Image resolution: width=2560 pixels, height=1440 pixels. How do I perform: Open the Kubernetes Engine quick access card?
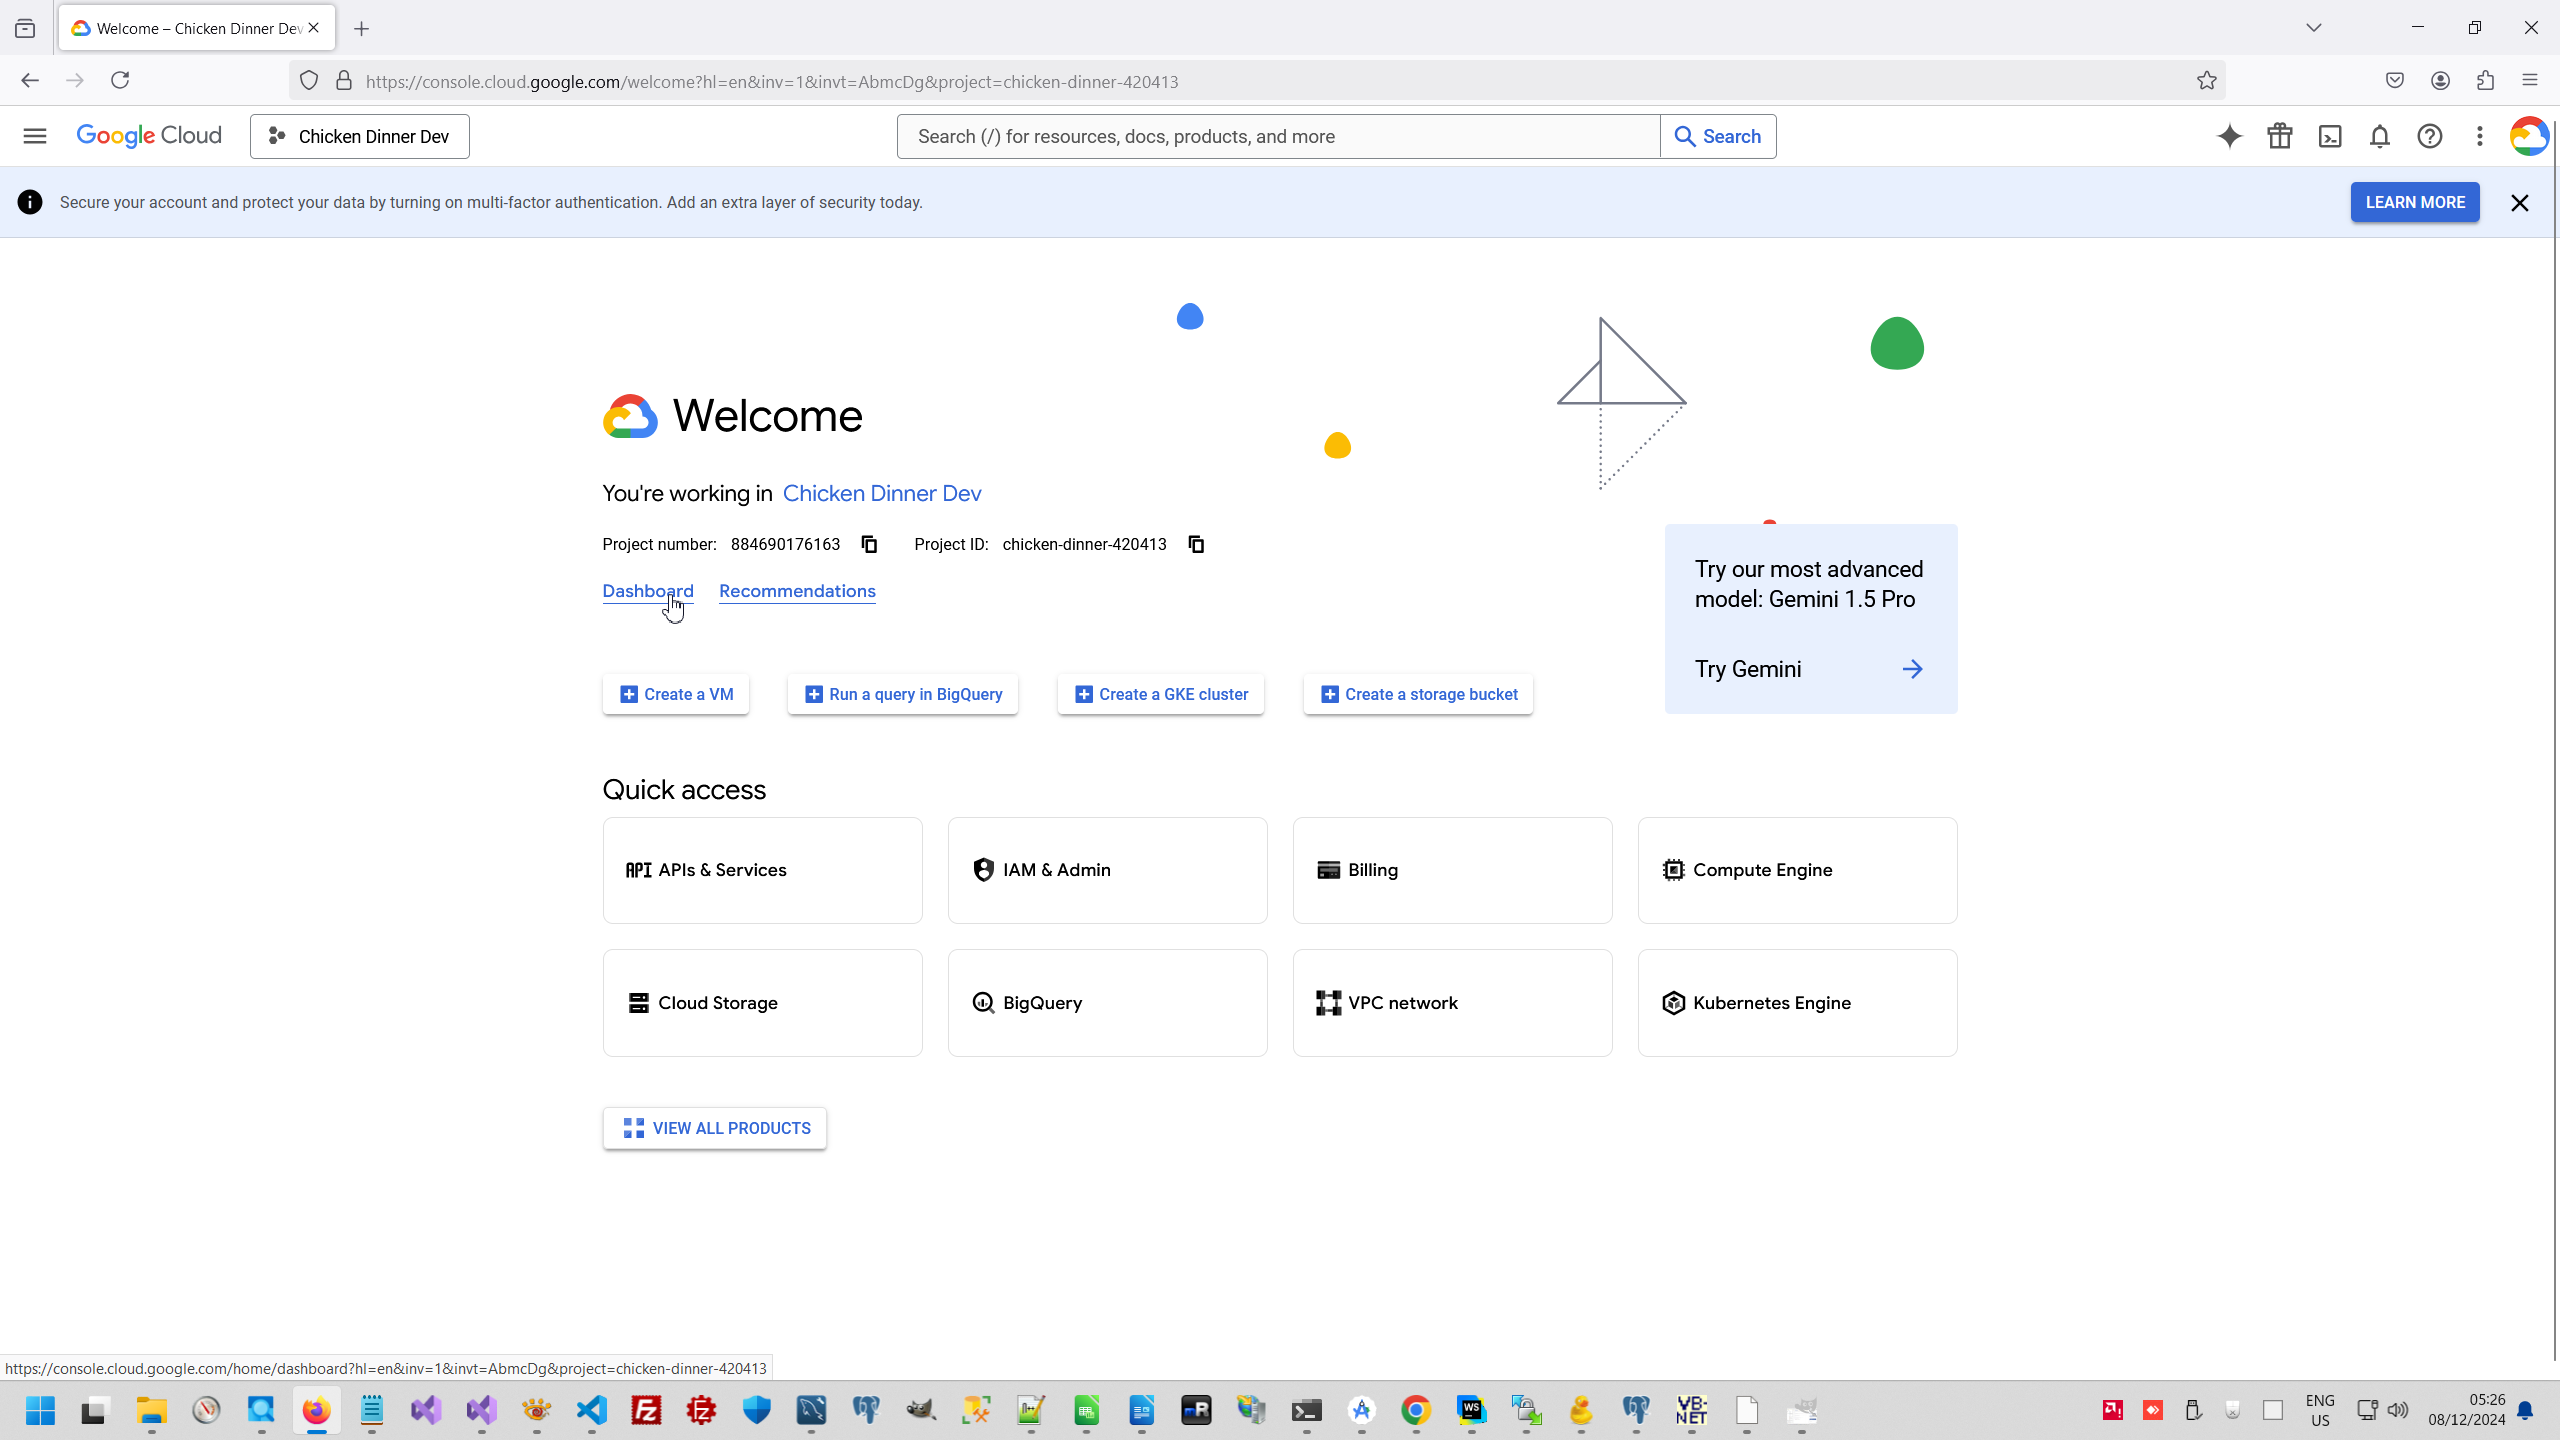pos(1797,1003)
